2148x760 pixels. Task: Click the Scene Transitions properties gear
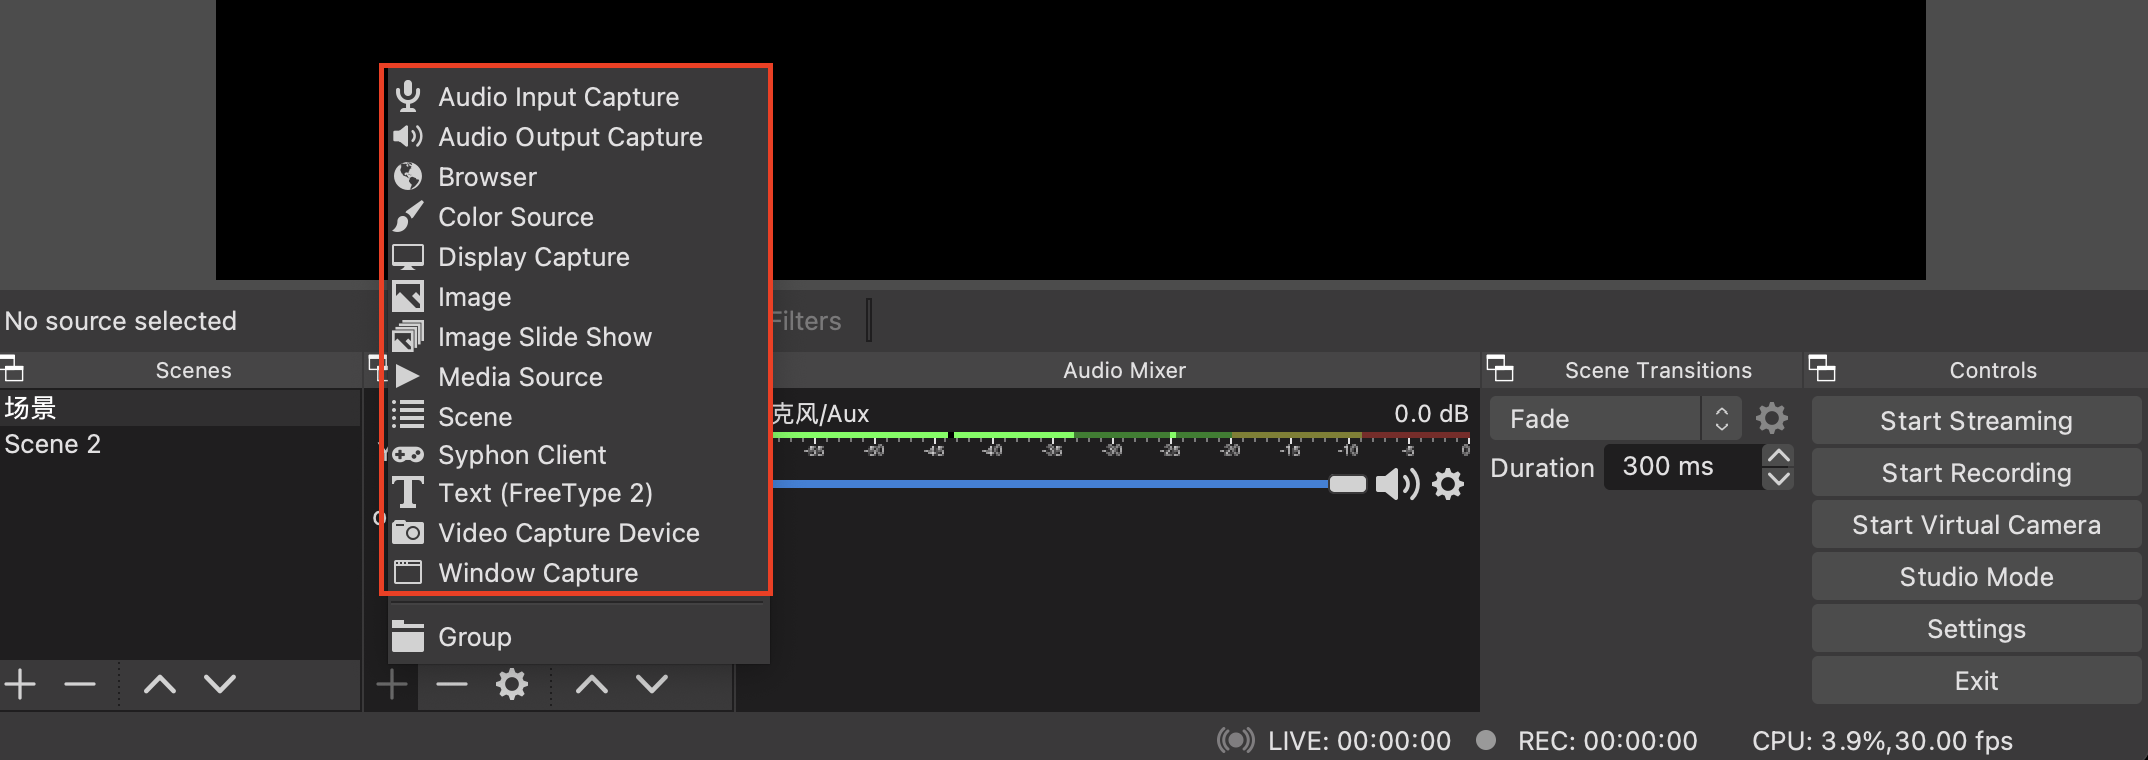click(1771, 418)
